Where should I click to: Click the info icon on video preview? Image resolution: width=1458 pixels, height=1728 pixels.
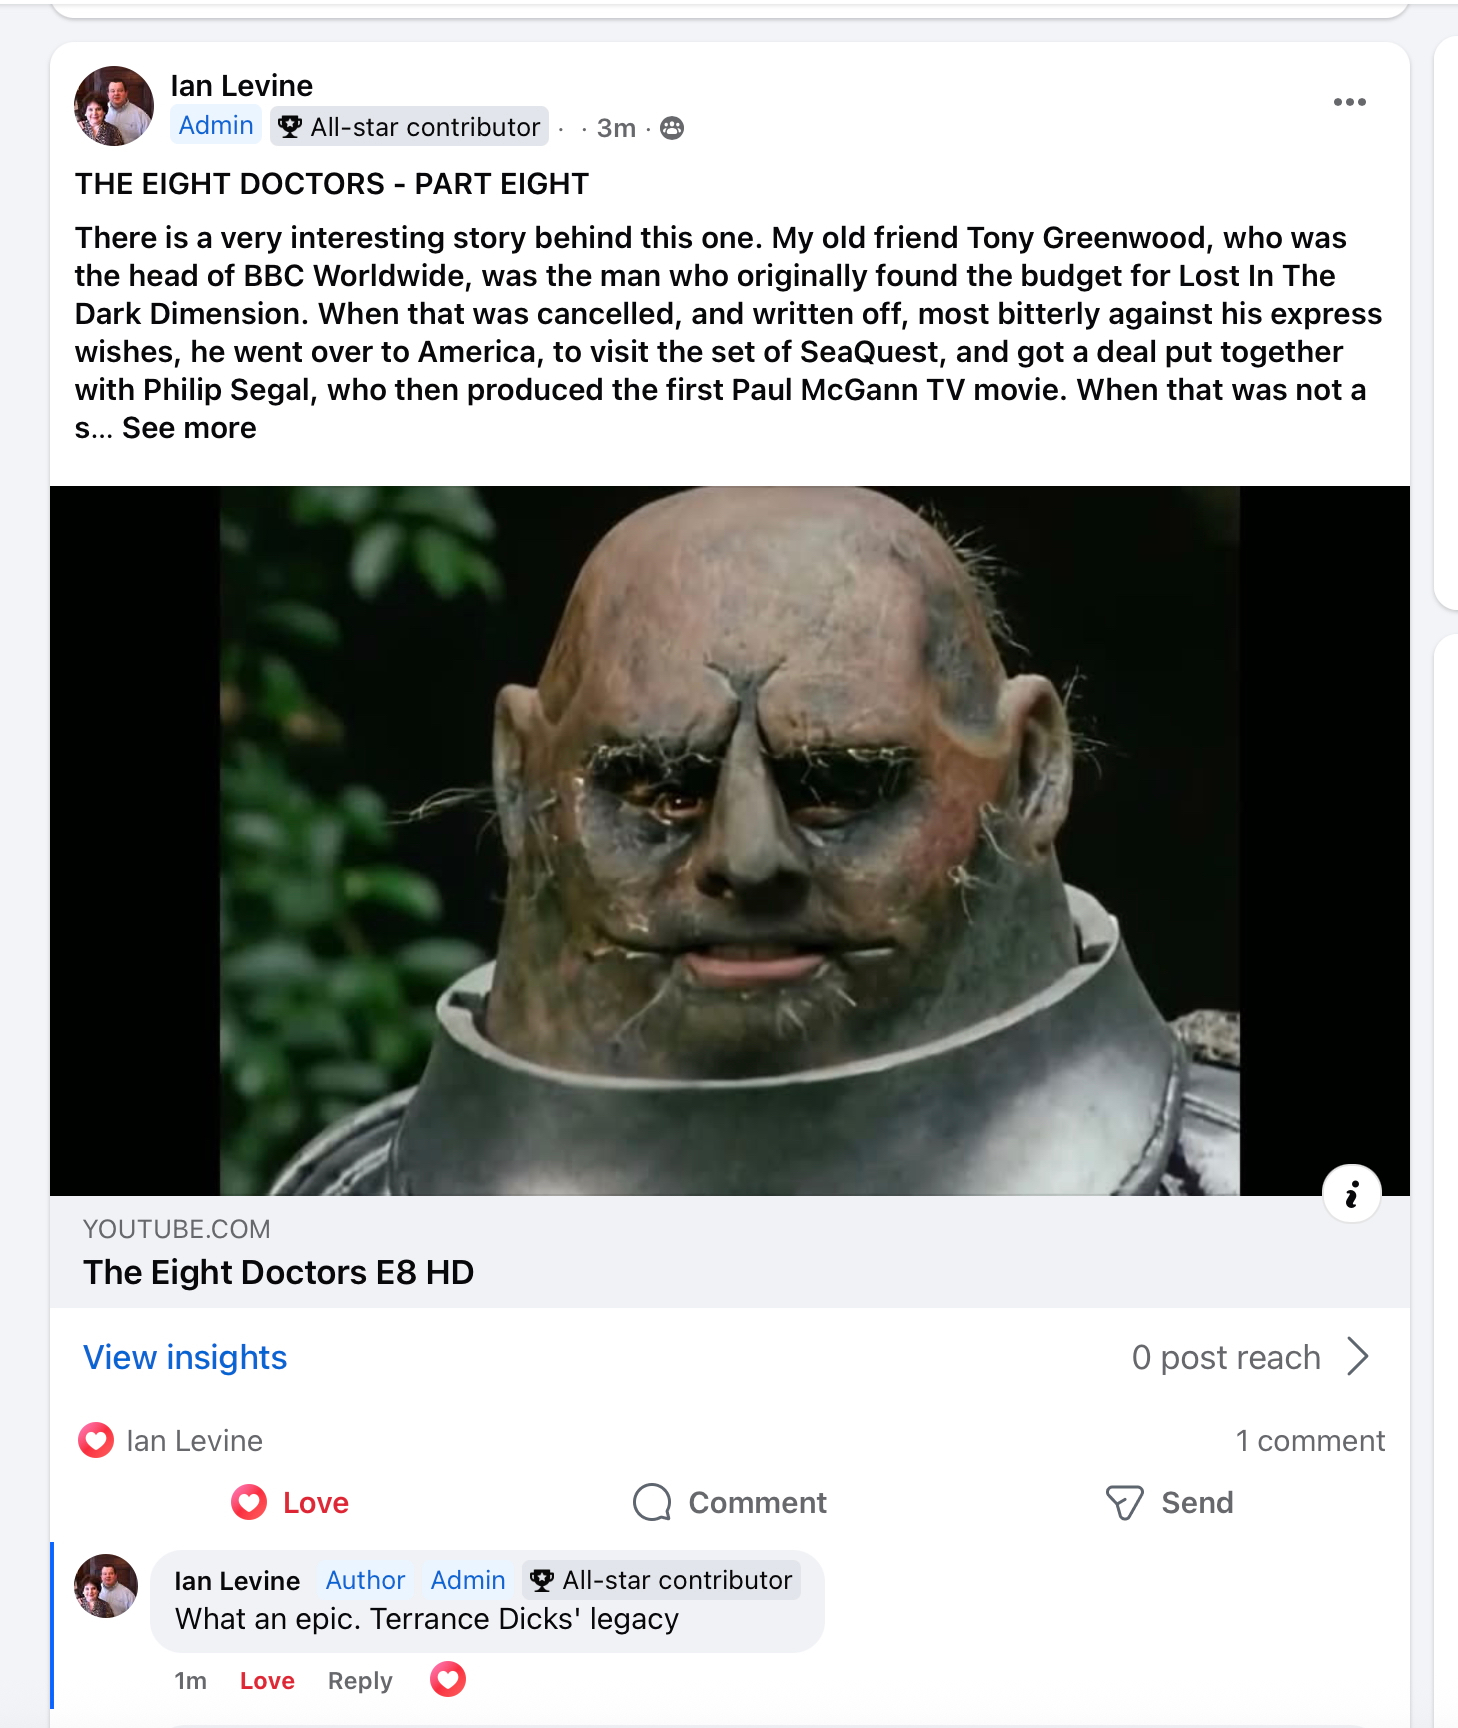(x=1351, y=1193)
